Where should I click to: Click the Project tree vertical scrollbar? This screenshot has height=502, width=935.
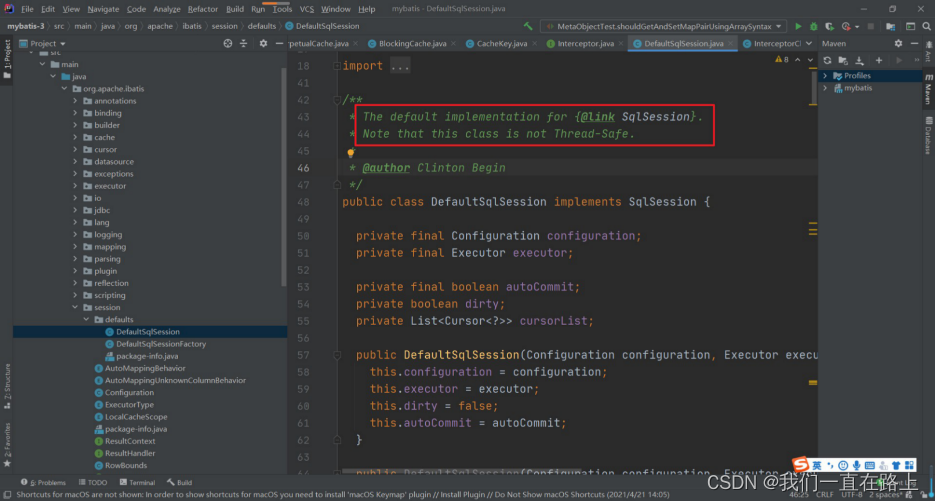[284, 176]
